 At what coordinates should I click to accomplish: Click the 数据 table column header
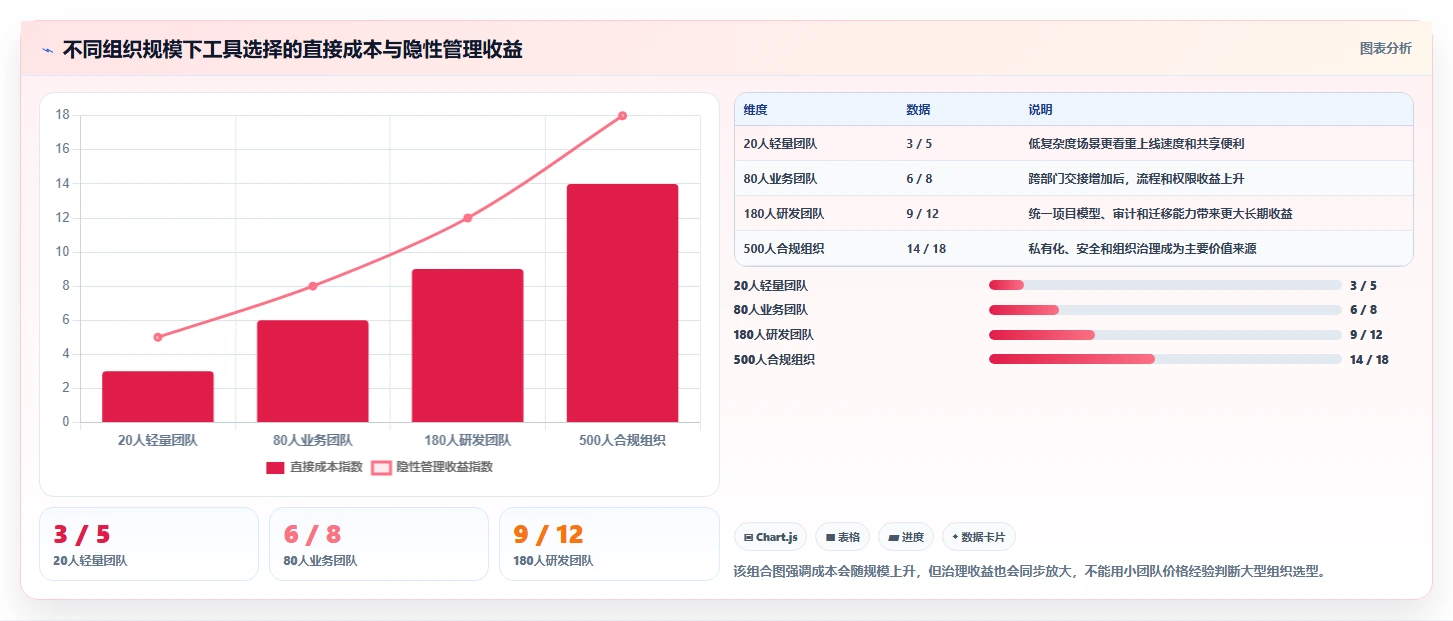[918, 109]
